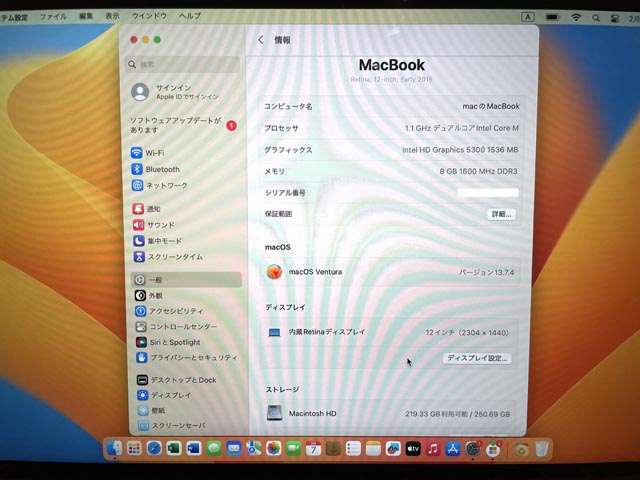Open Siri と Spotlight settings
640x480 pixels.
(174, 343)
